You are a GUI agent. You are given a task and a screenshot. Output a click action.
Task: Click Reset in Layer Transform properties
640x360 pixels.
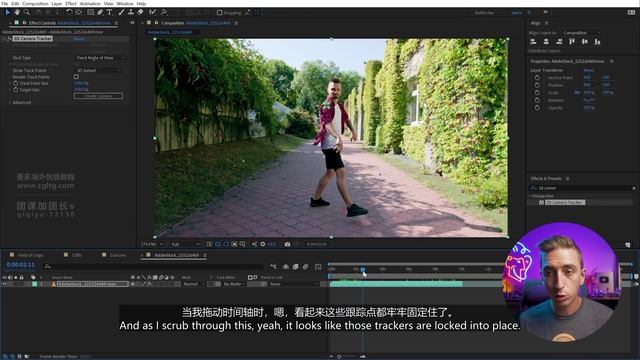pos(589,70)
